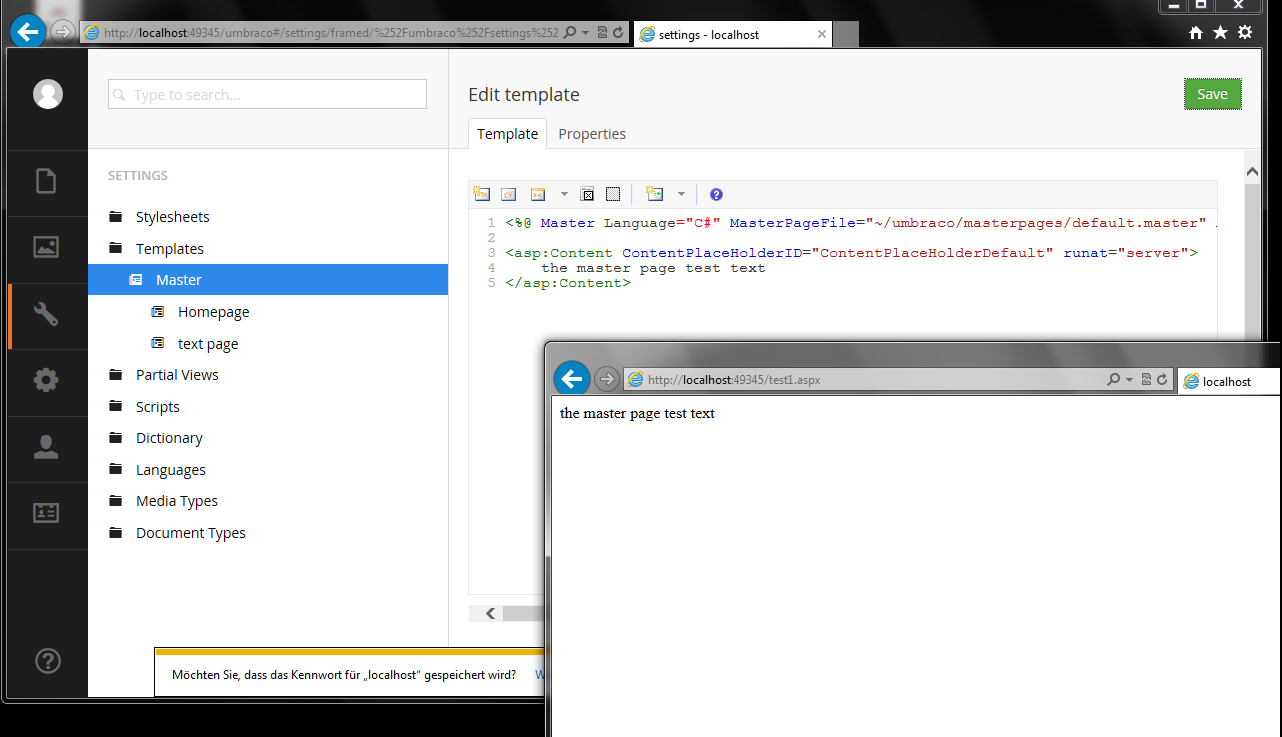Save the template with Save button
1282x737 pixels.
[x=1212, y=94]
